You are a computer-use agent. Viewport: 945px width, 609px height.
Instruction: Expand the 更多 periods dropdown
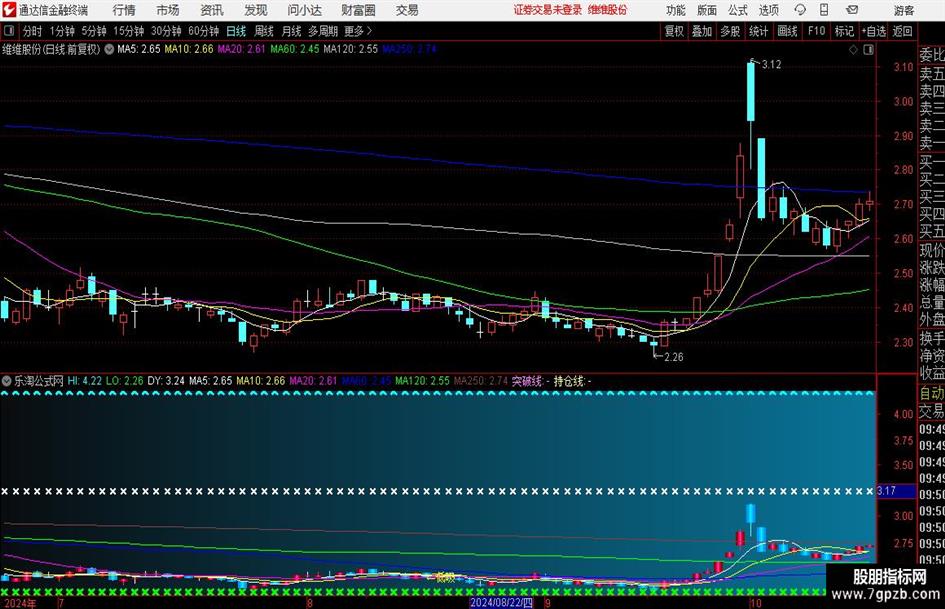(359, 31)
